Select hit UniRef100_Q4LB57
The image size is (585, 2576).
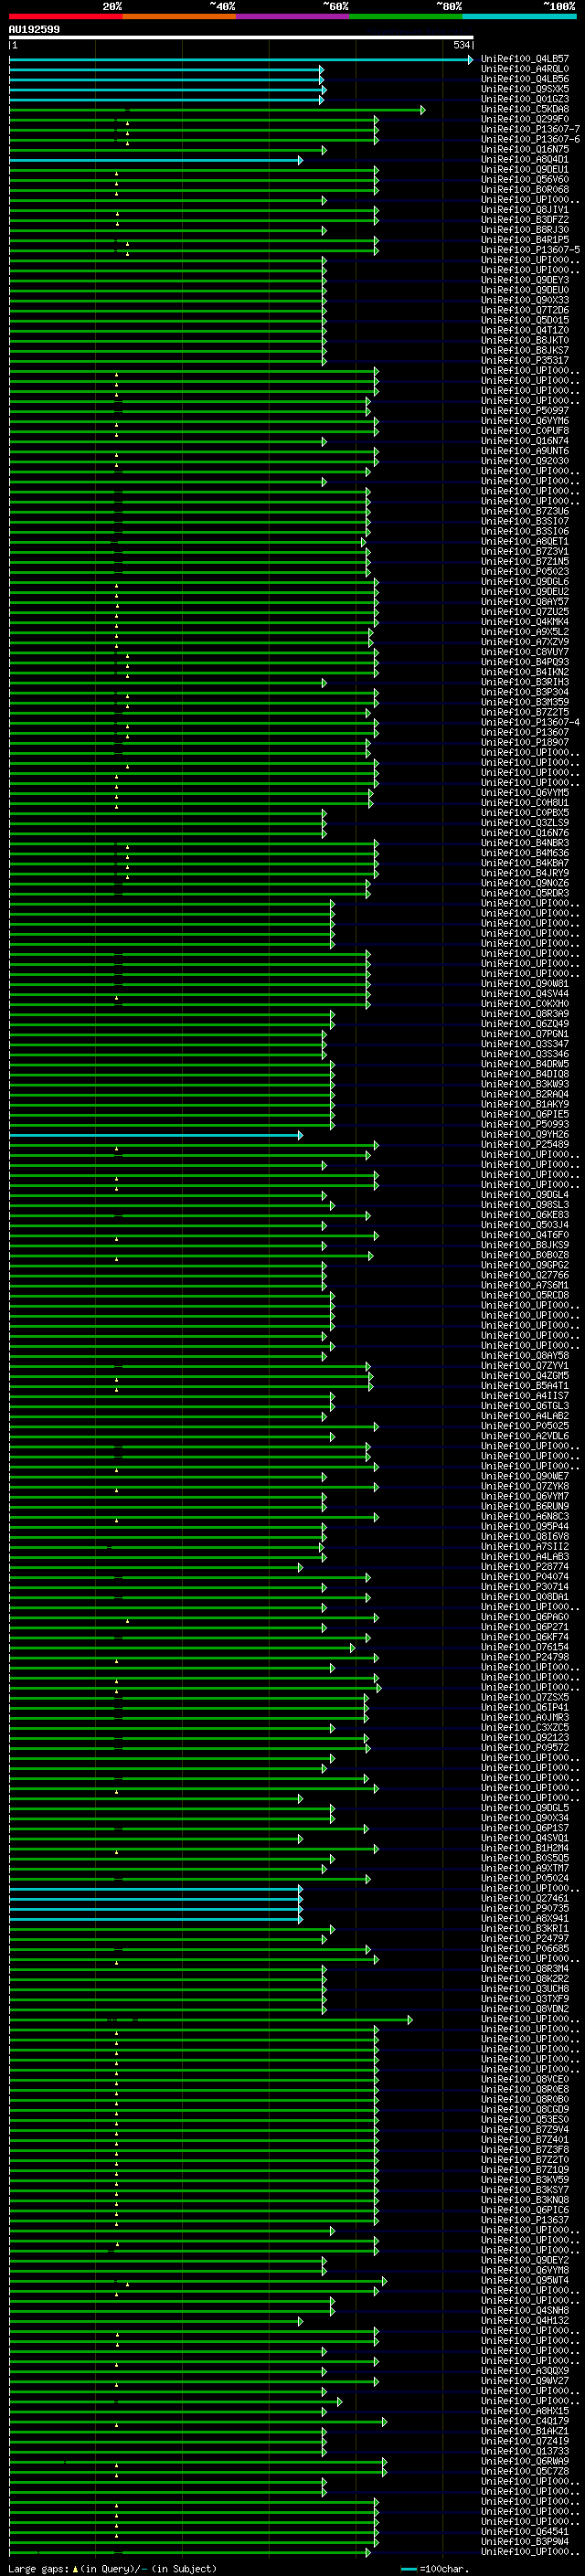[525, 59]
